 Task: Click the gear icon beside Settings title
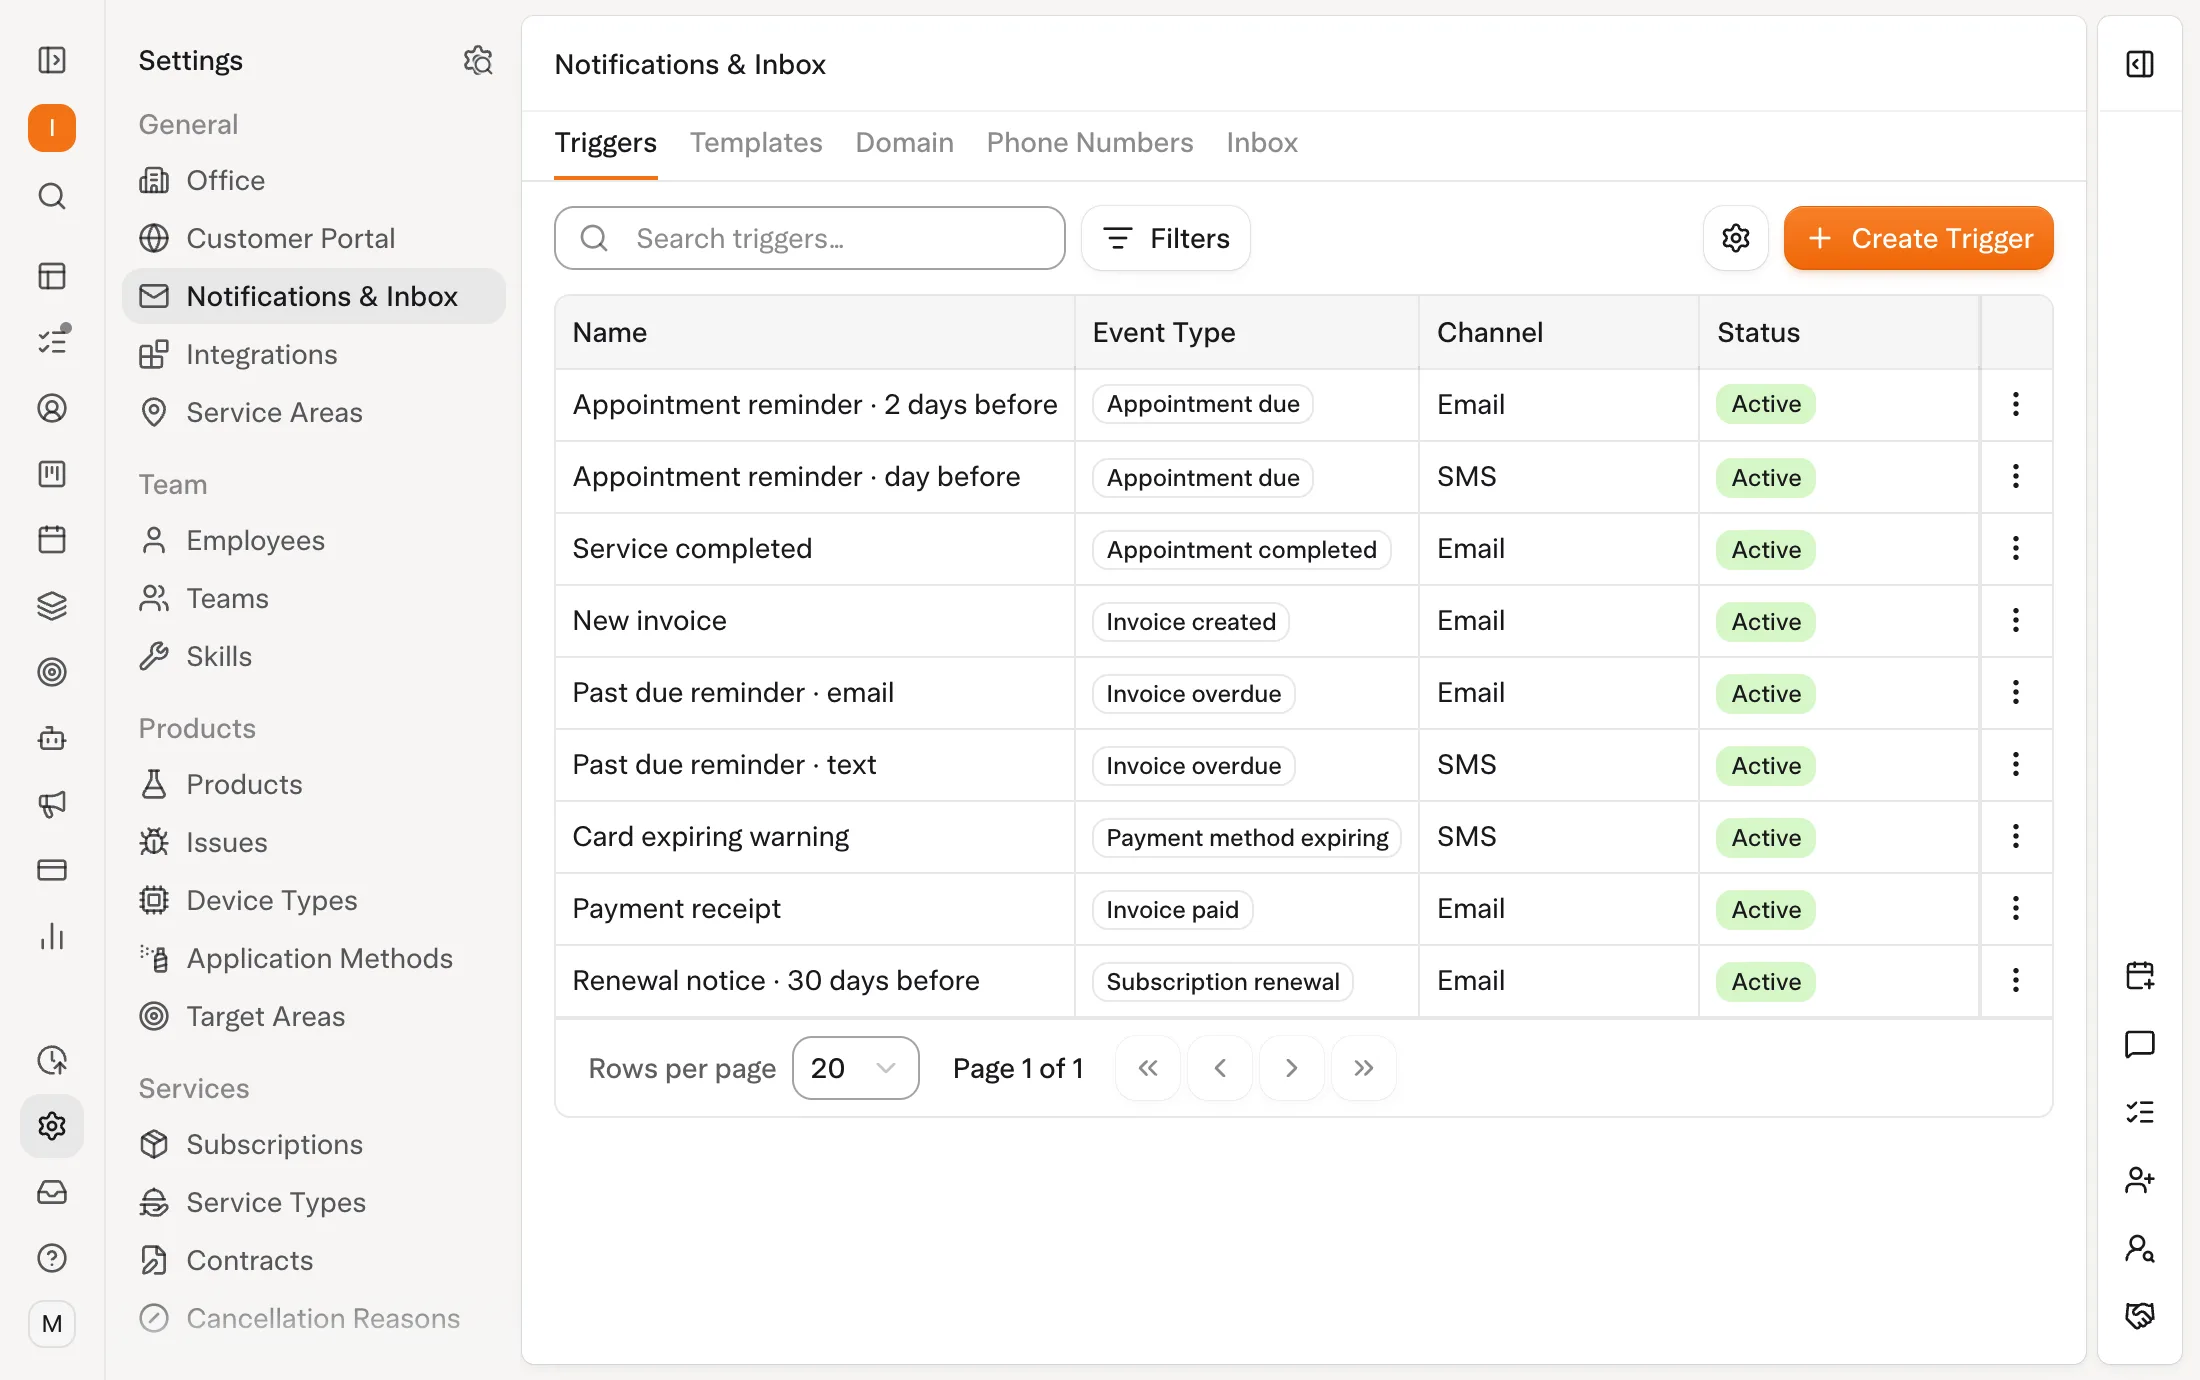click(478, 61)
